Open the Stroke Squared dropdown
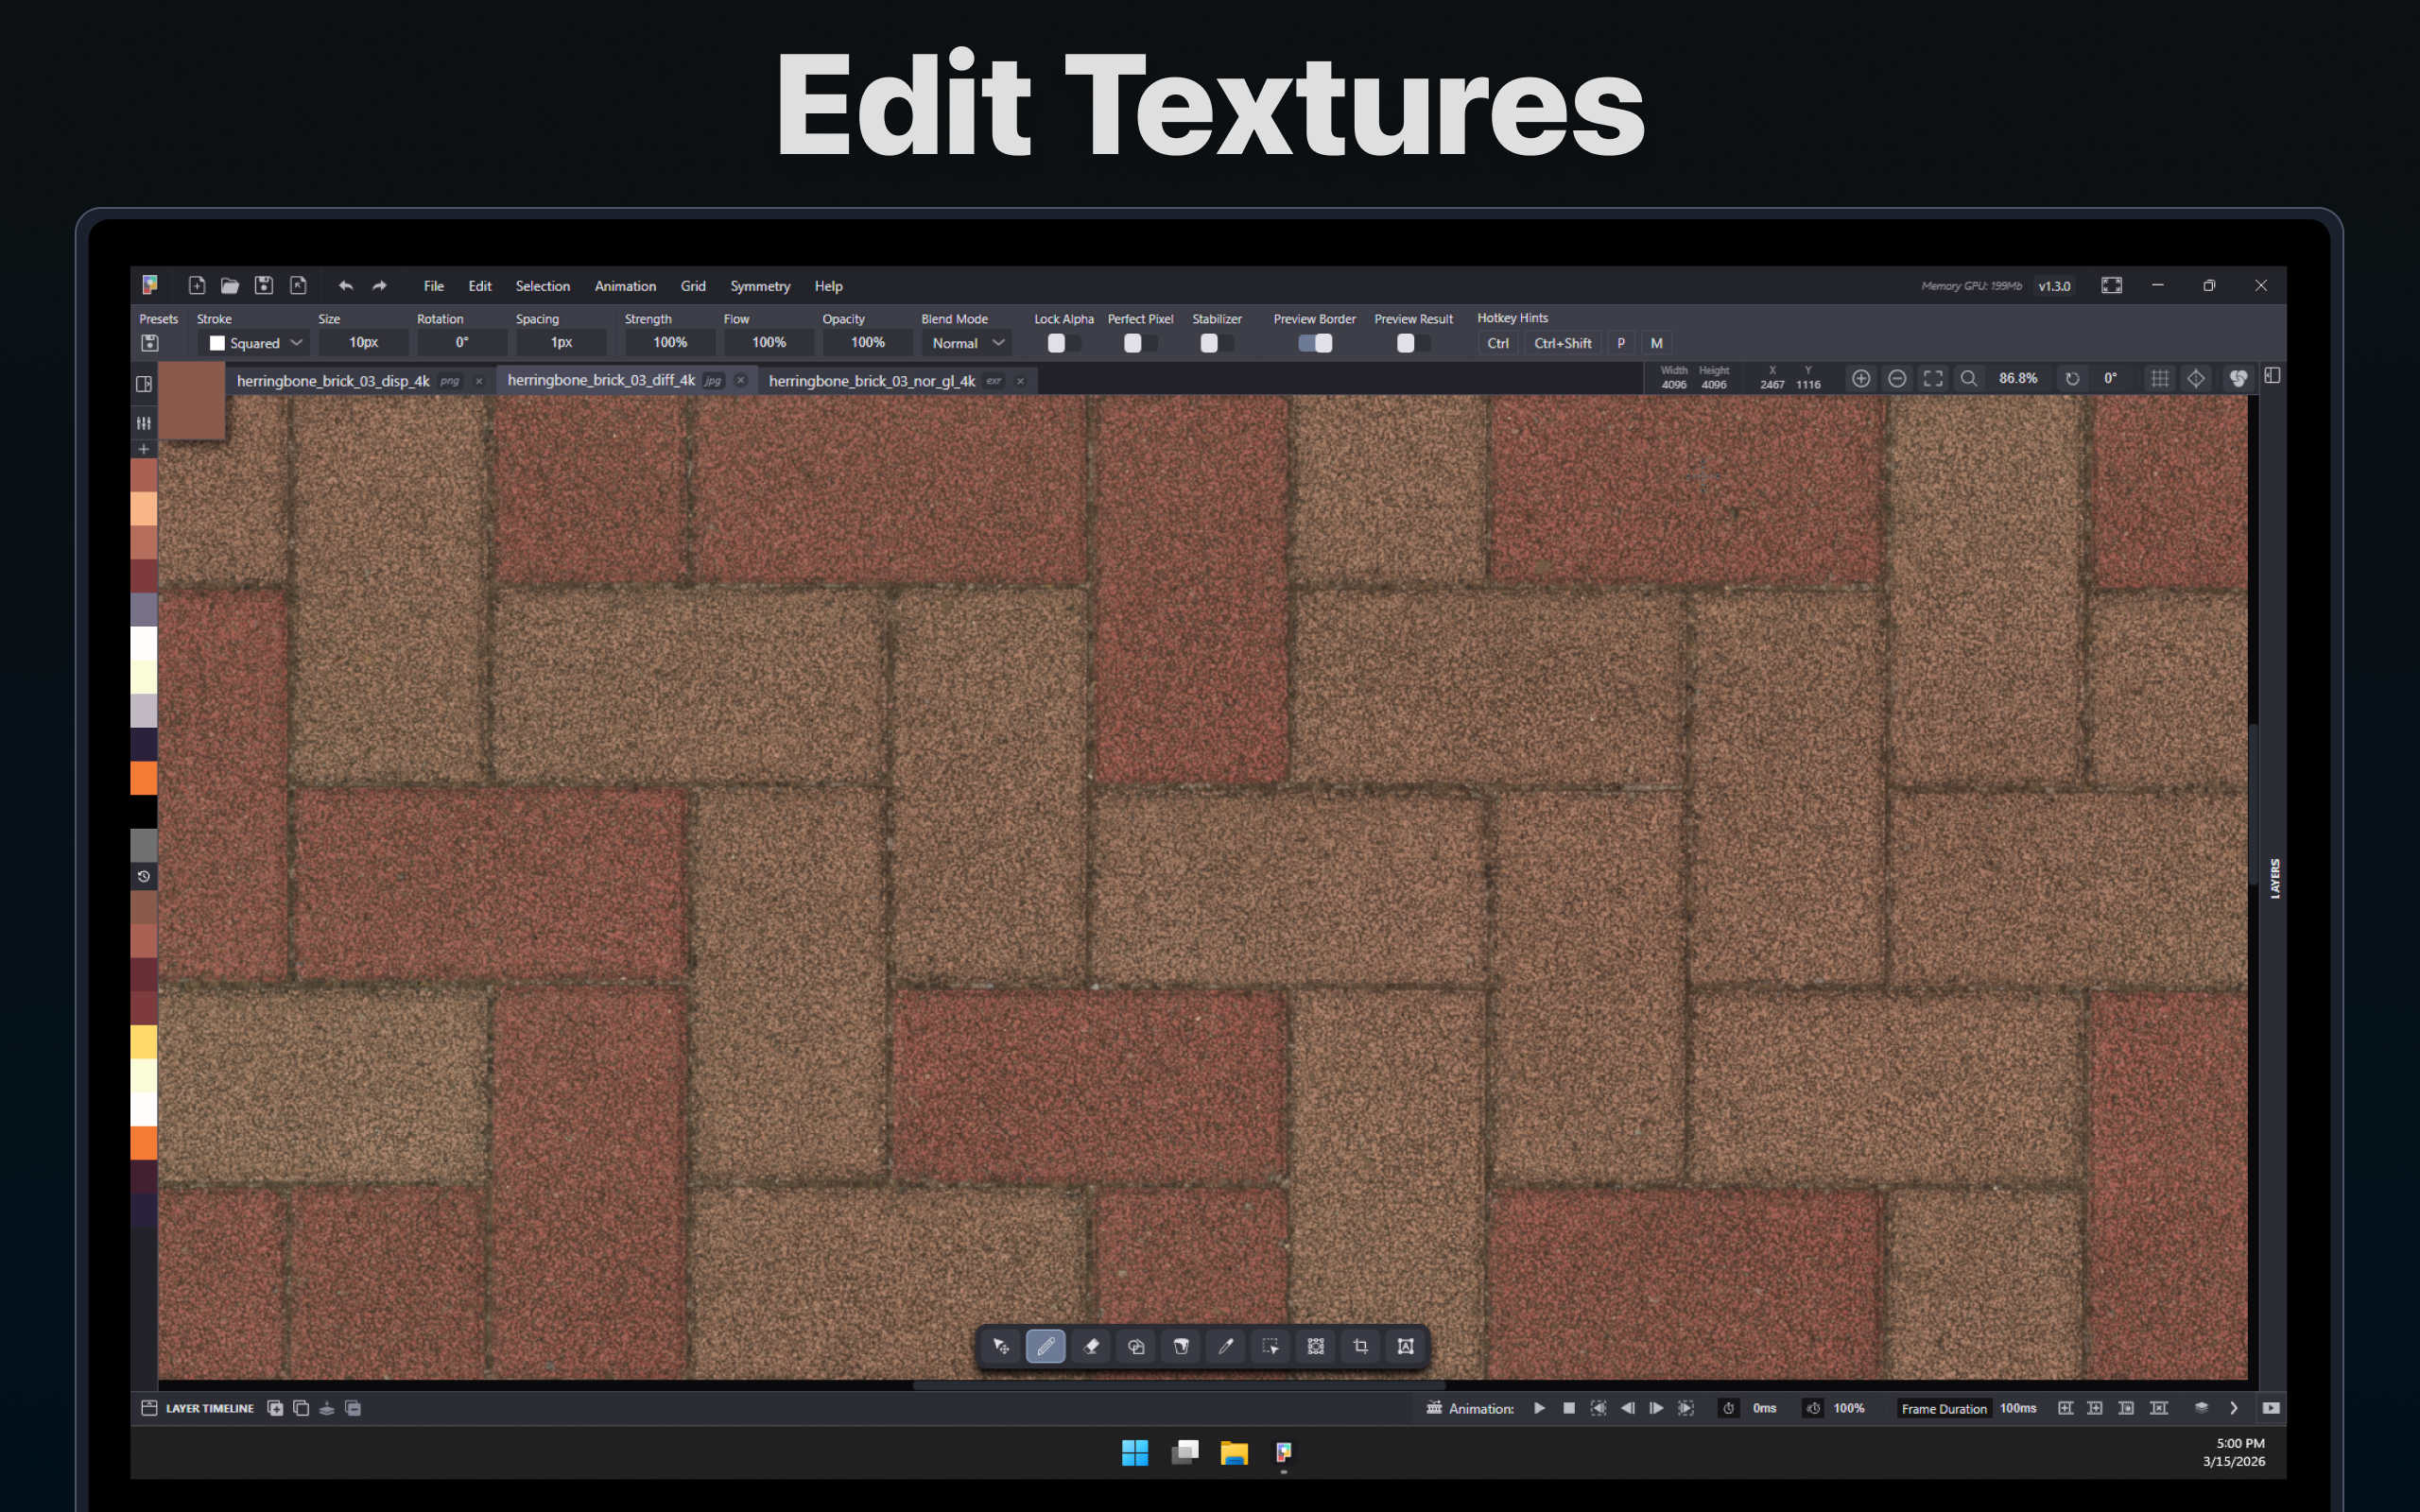 click(x=255, y=343)
